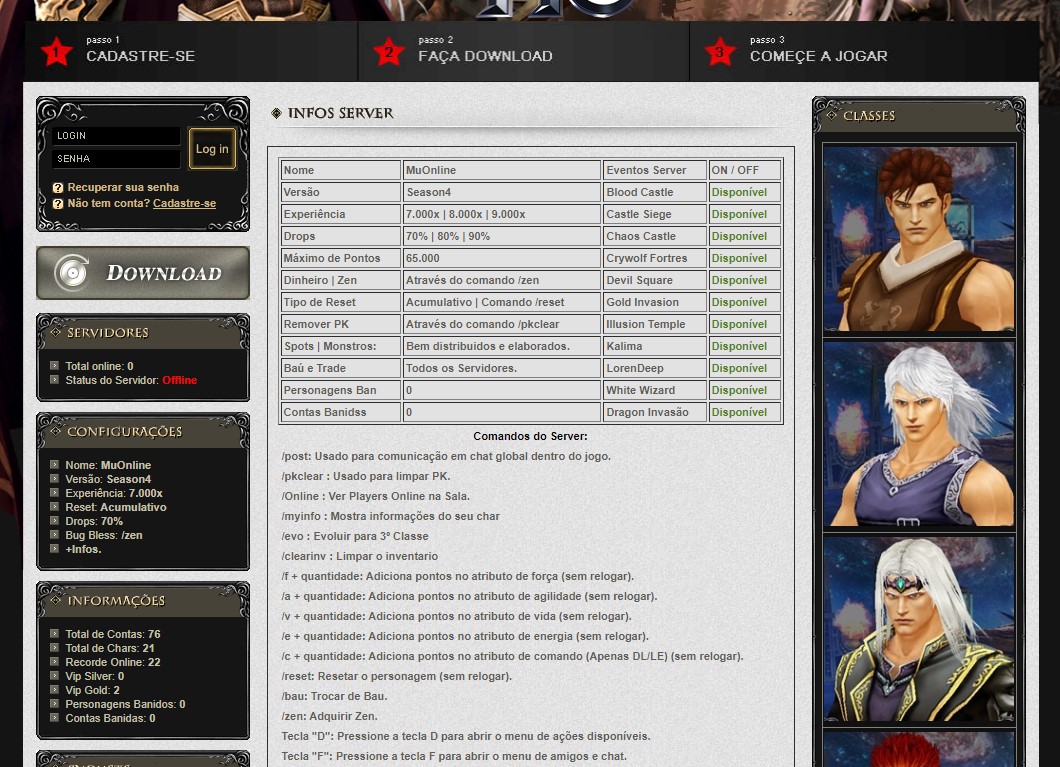Click the /reset command description line

[397, 676]
